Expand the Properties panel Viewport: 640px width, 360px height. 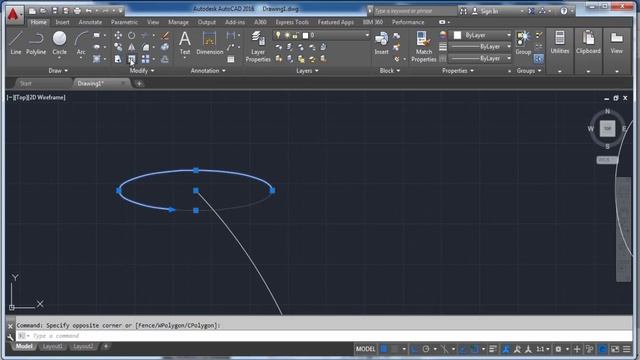458,71
